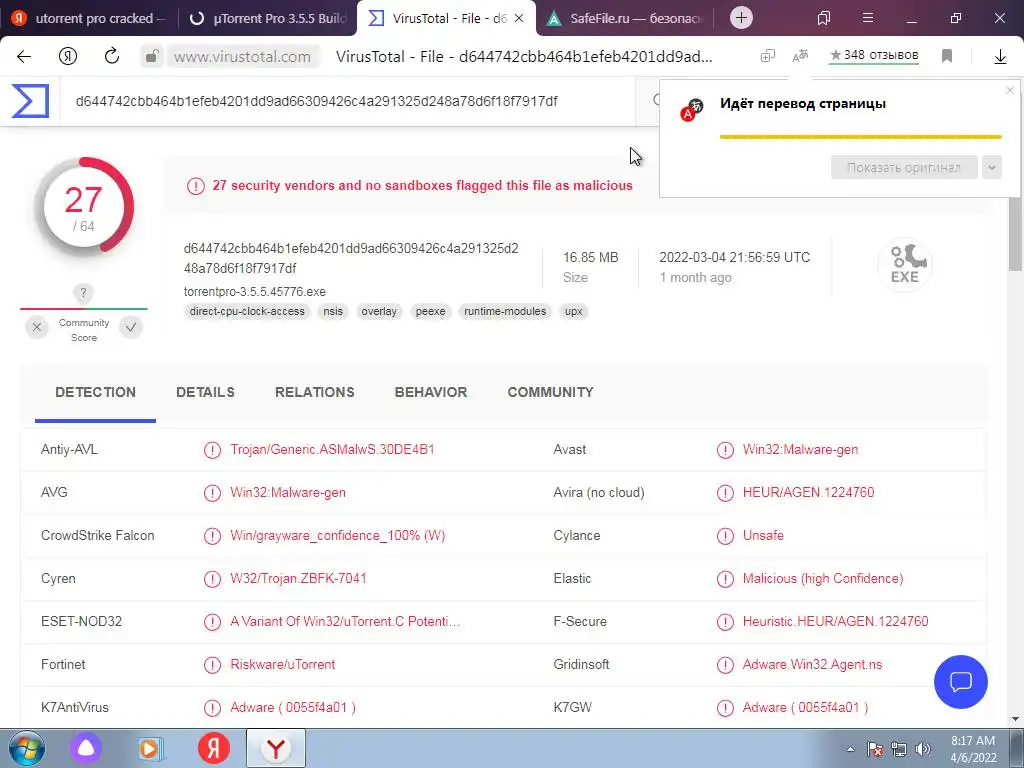Click the bookmarks collection icon in title bar
Image resolution: width=1024 pixels, height=768 pixels.
click(824, 18)
